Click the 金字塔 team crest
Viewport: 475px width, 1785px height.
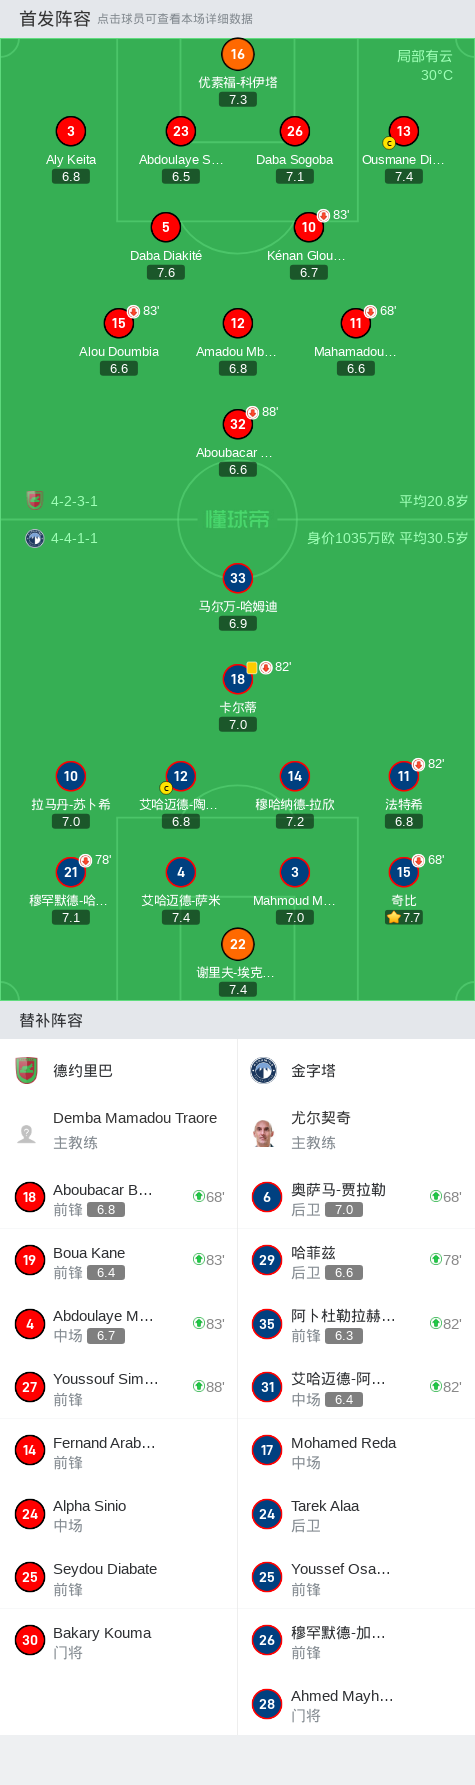pyautogui.click(x=264, y=1071)
